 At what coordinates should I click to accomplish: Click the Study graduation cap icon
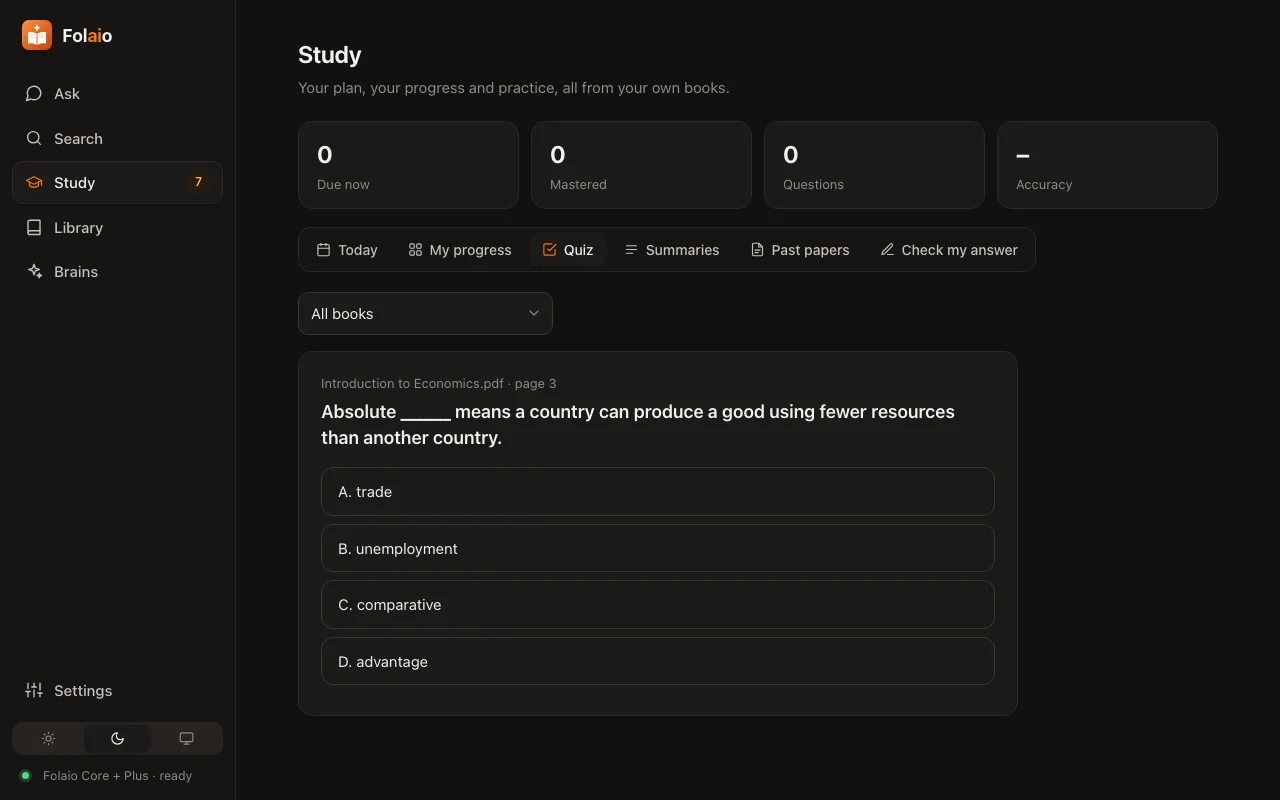34,182
